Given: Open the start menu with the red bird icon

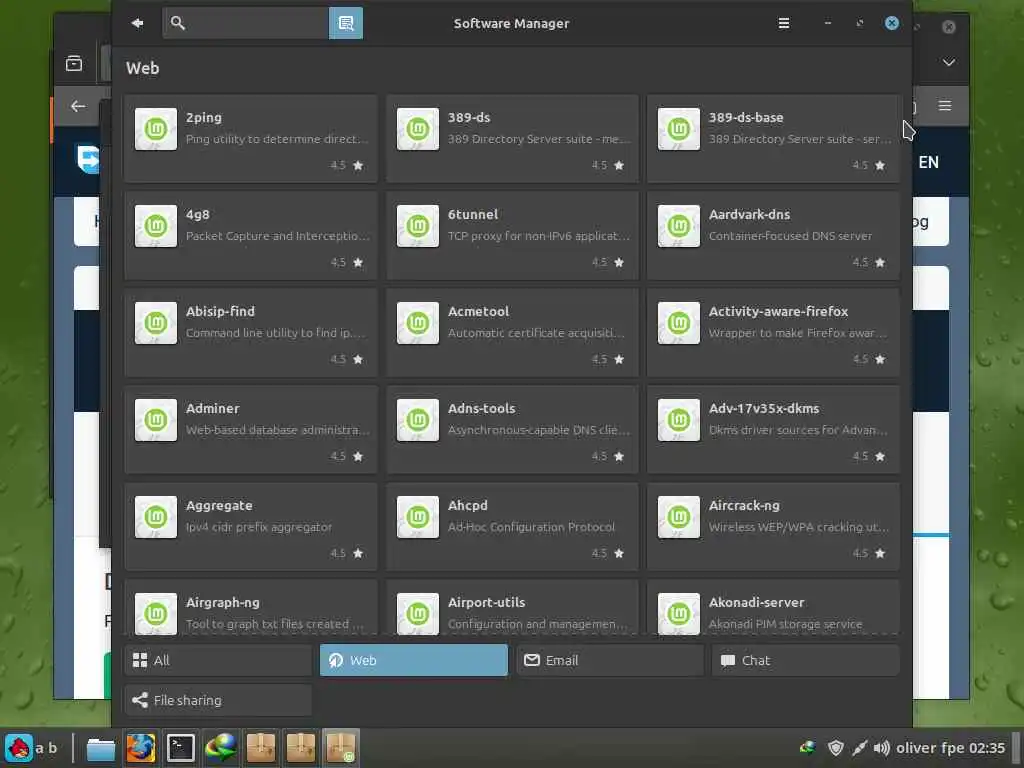Looking at the screenshot, I should [x=18, y=748].
